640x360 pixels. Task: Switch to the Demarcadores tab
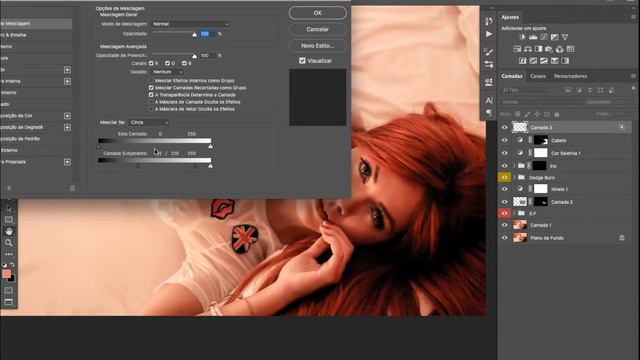tap(570, 76)
